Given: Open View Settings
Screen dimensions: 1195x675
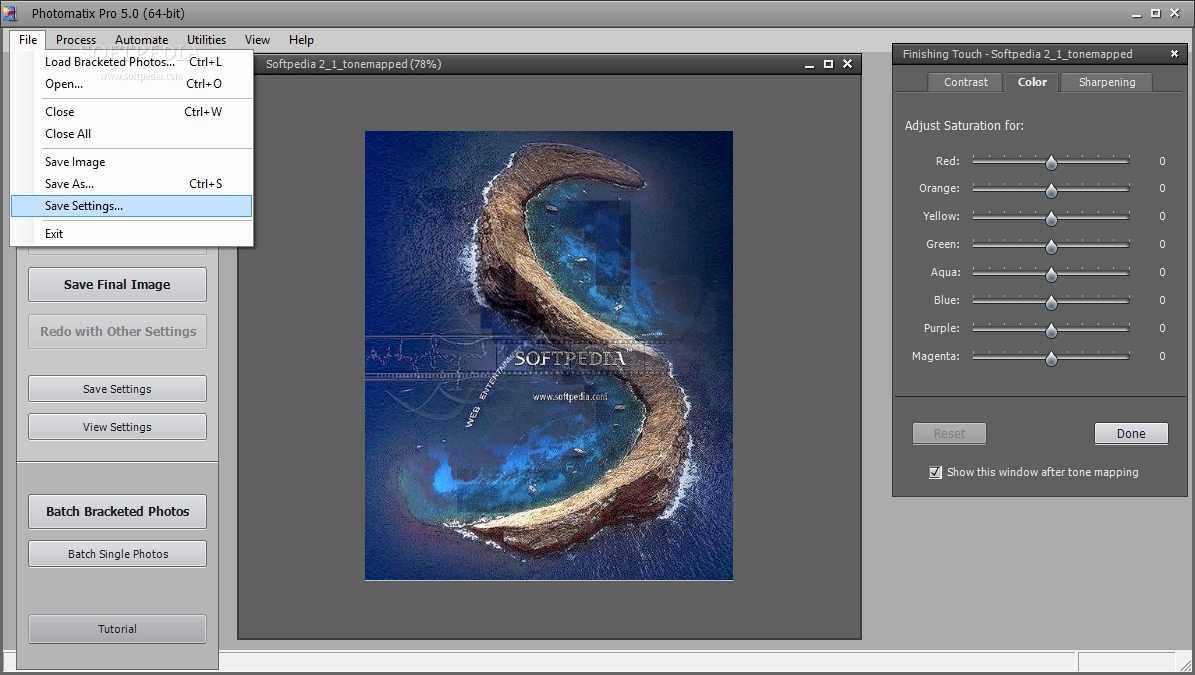Looking at the screenshot, I should click(x=117, y=427).
